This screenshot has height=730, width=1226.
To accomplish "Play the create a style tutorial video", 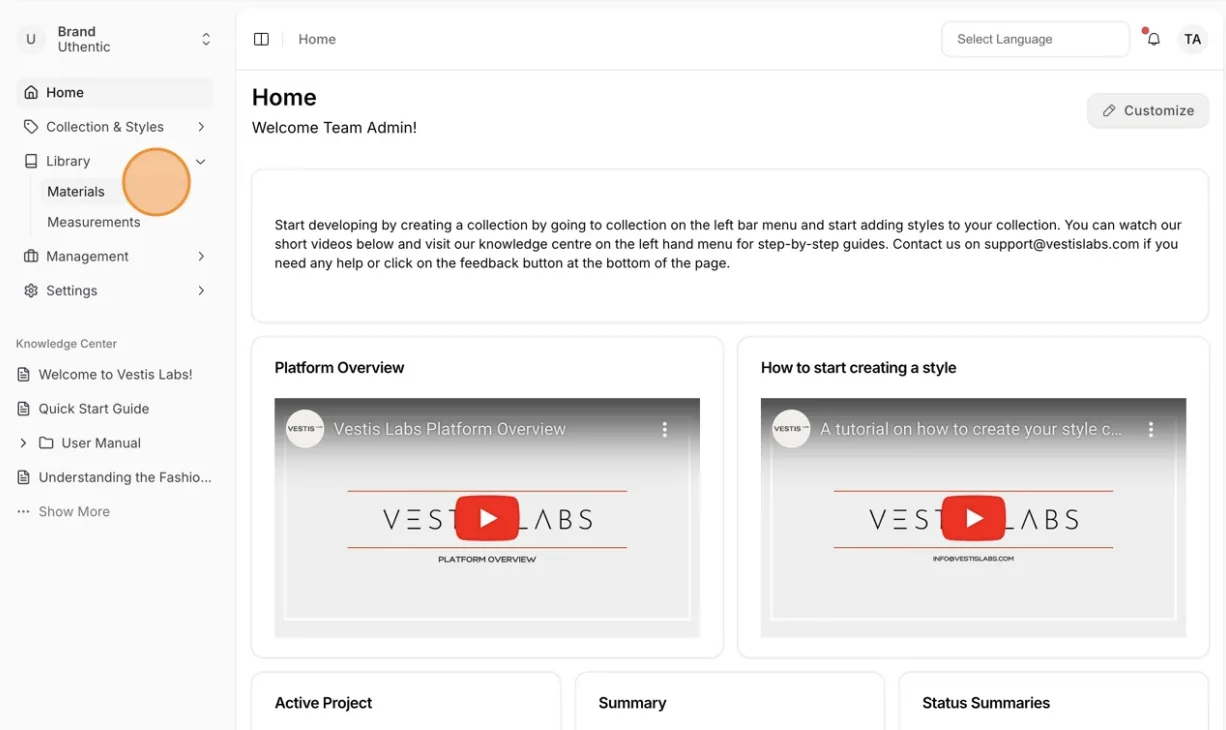I will (973, 518).
